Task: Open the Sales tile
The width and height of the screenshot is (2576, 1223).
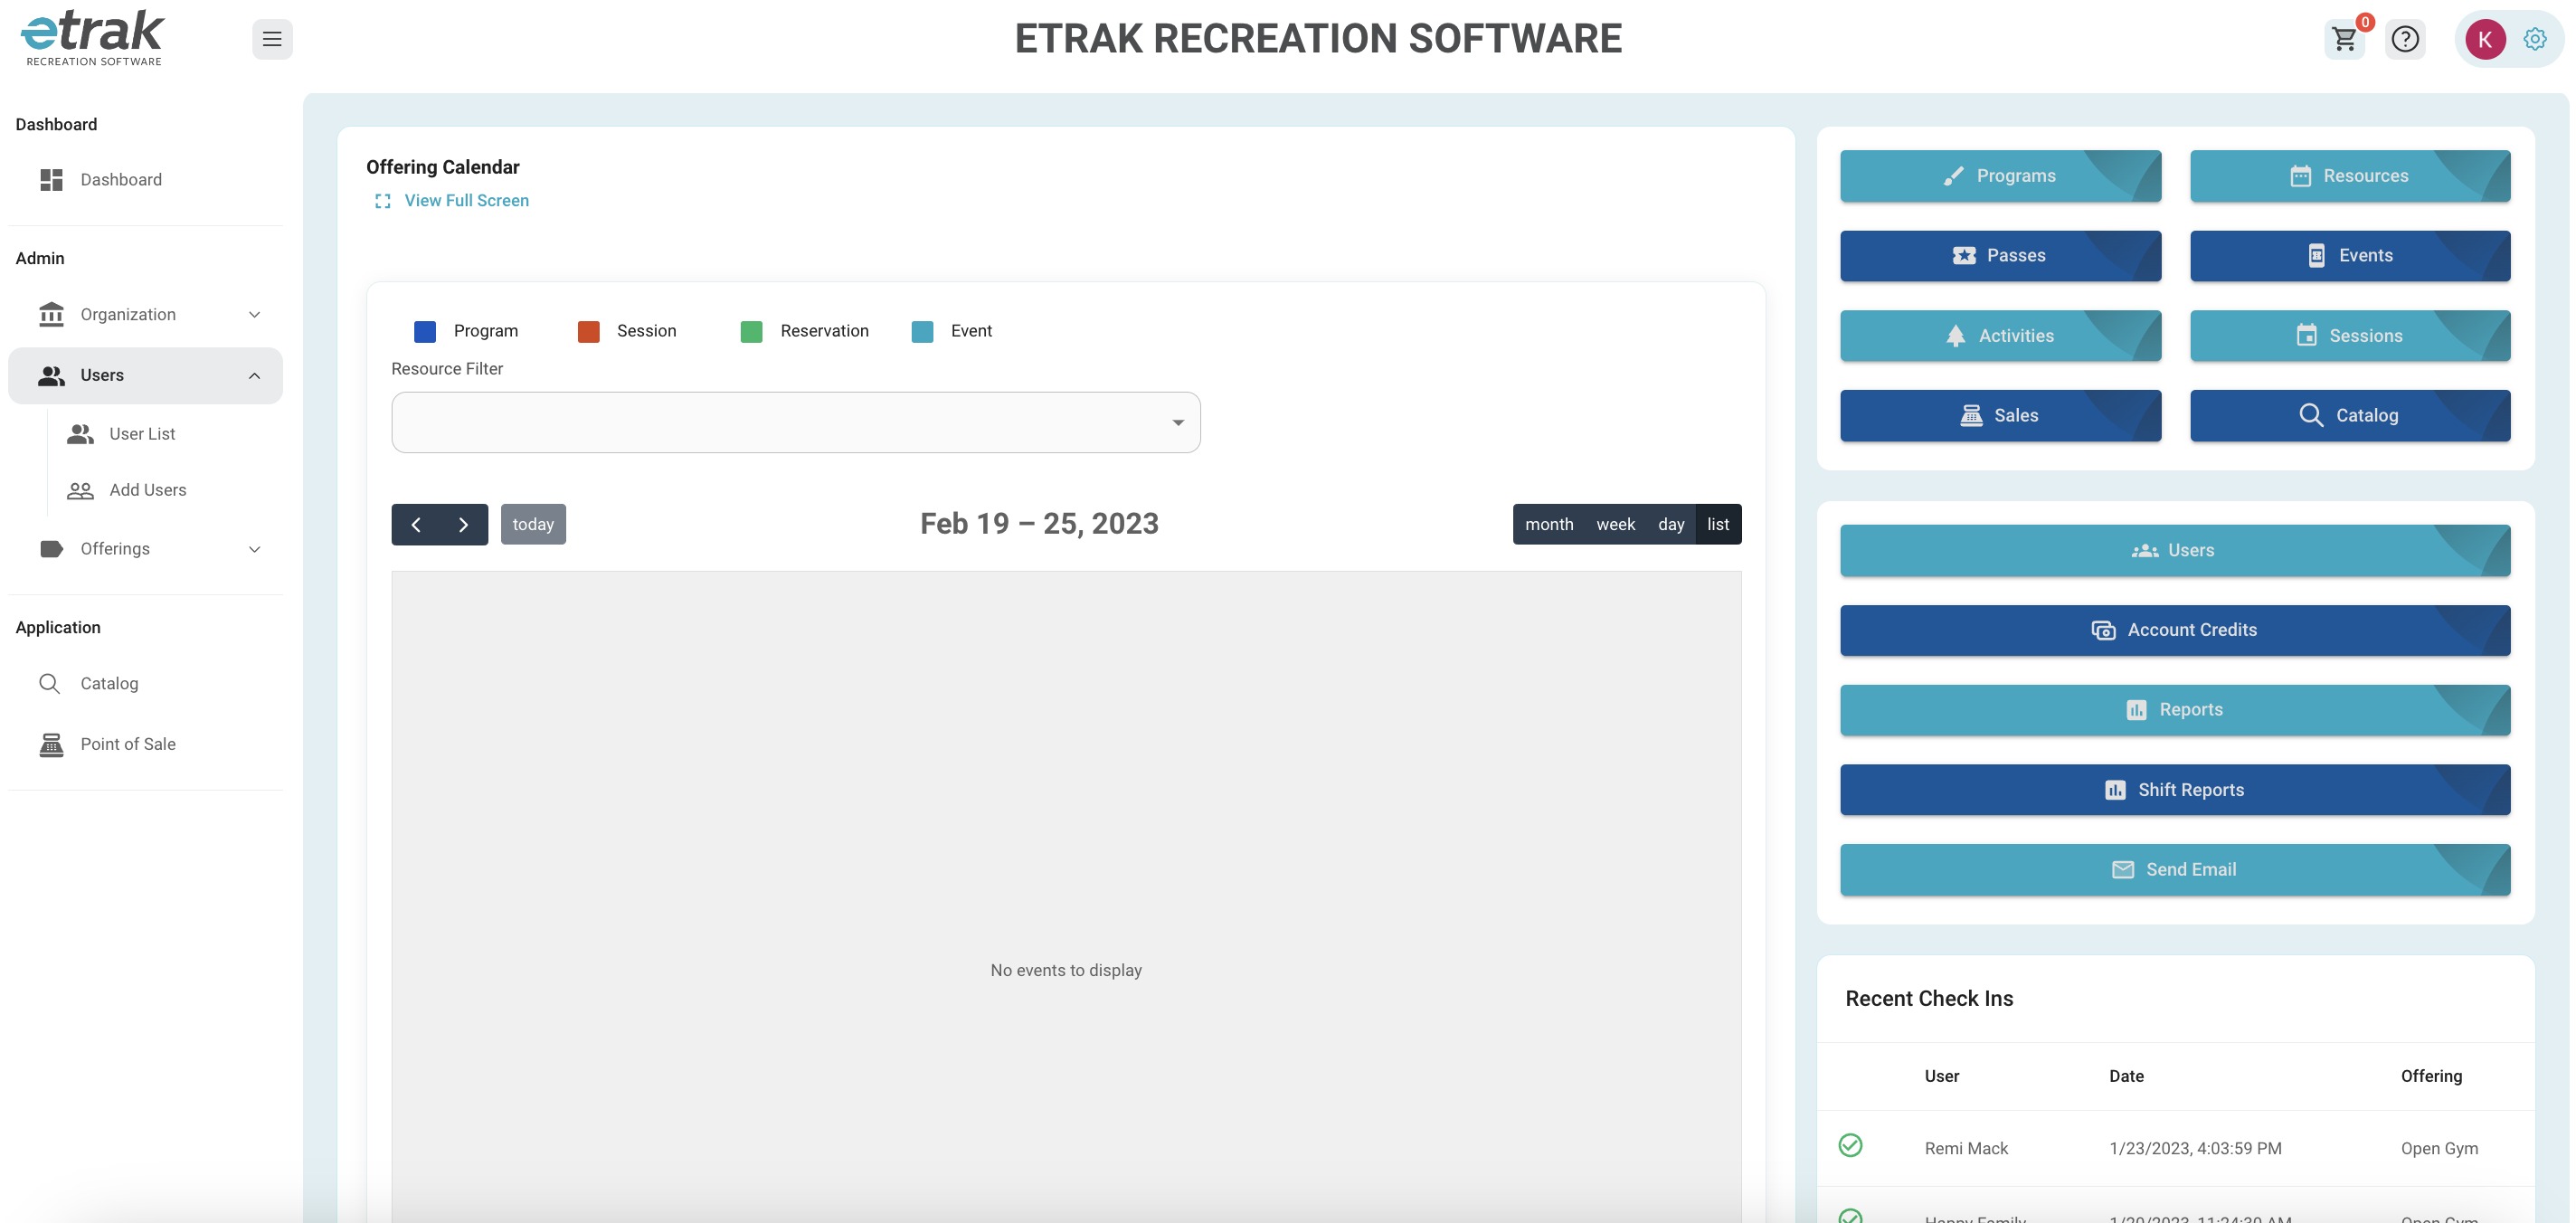Action: click(x=2000, y=415)
